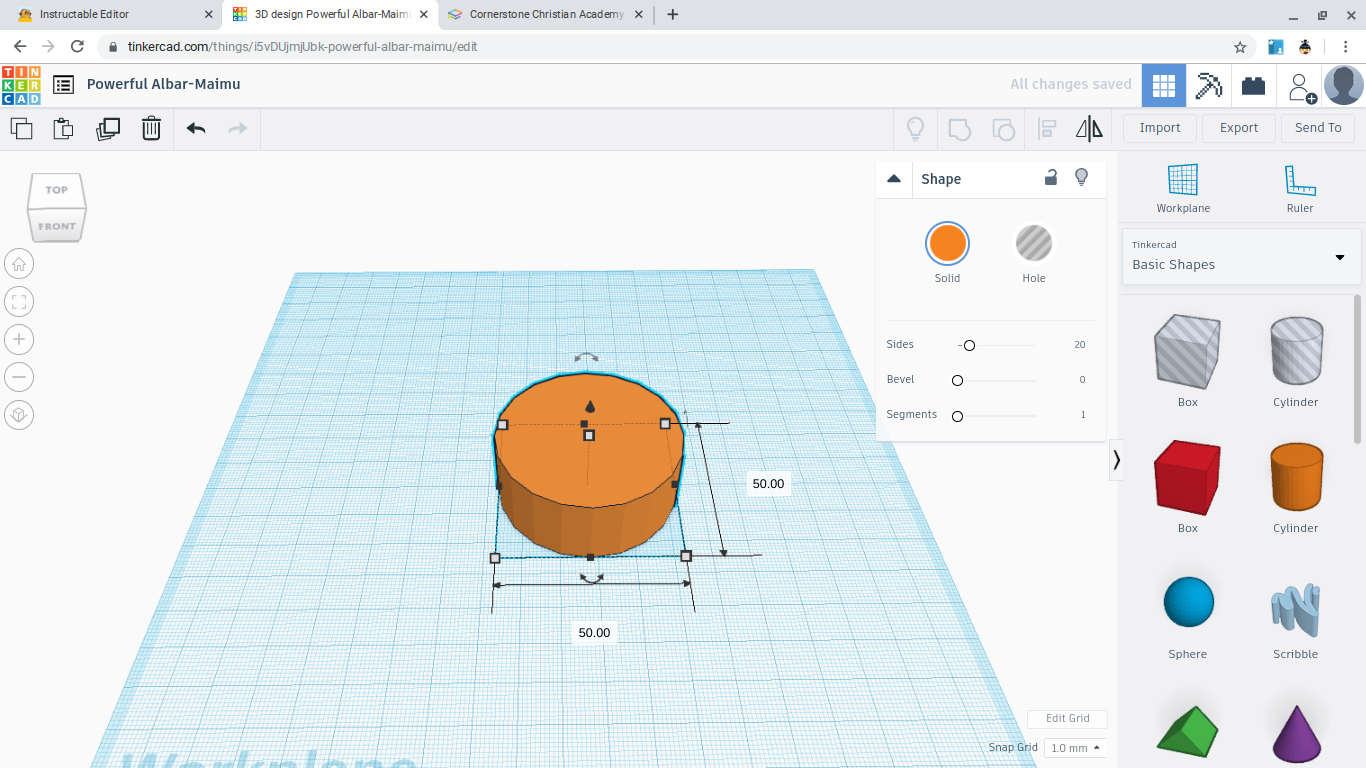Screen dimensions: 1366x768
Task: Click the Mirror tool icon
Action: (1089, 128)
